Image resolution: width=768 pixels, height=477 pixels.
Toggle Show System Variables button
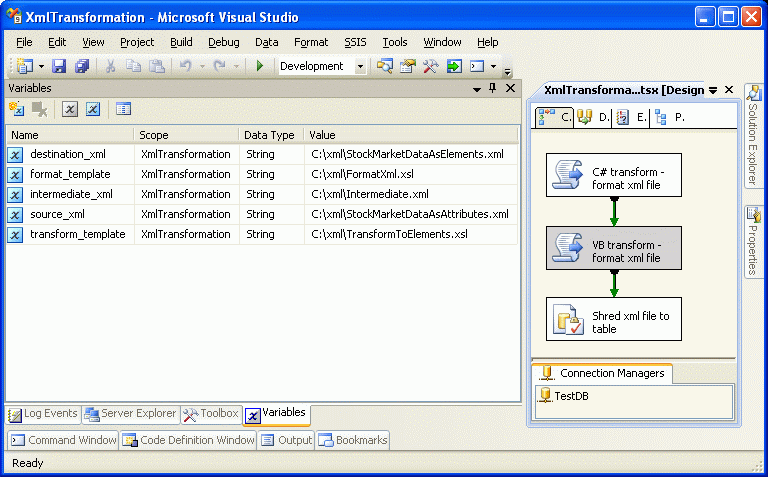(70, 109)
